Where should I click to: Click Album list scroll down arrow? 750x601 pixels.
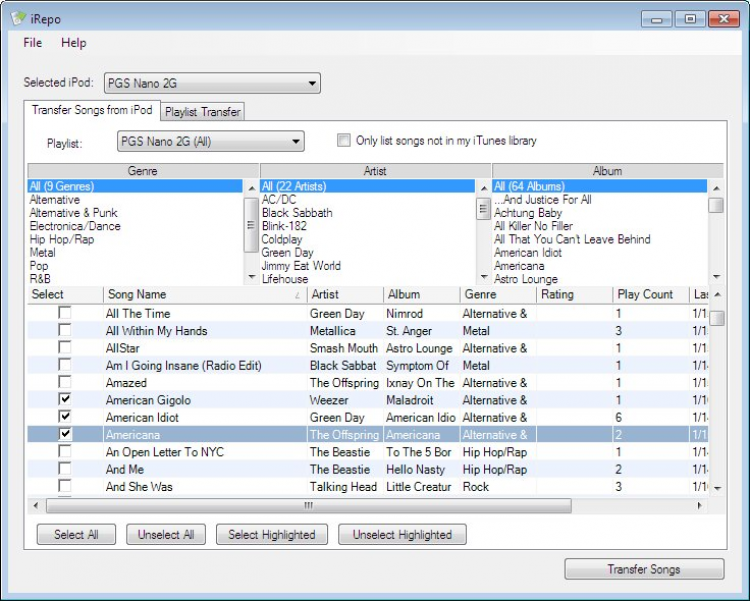pos(716,277)
